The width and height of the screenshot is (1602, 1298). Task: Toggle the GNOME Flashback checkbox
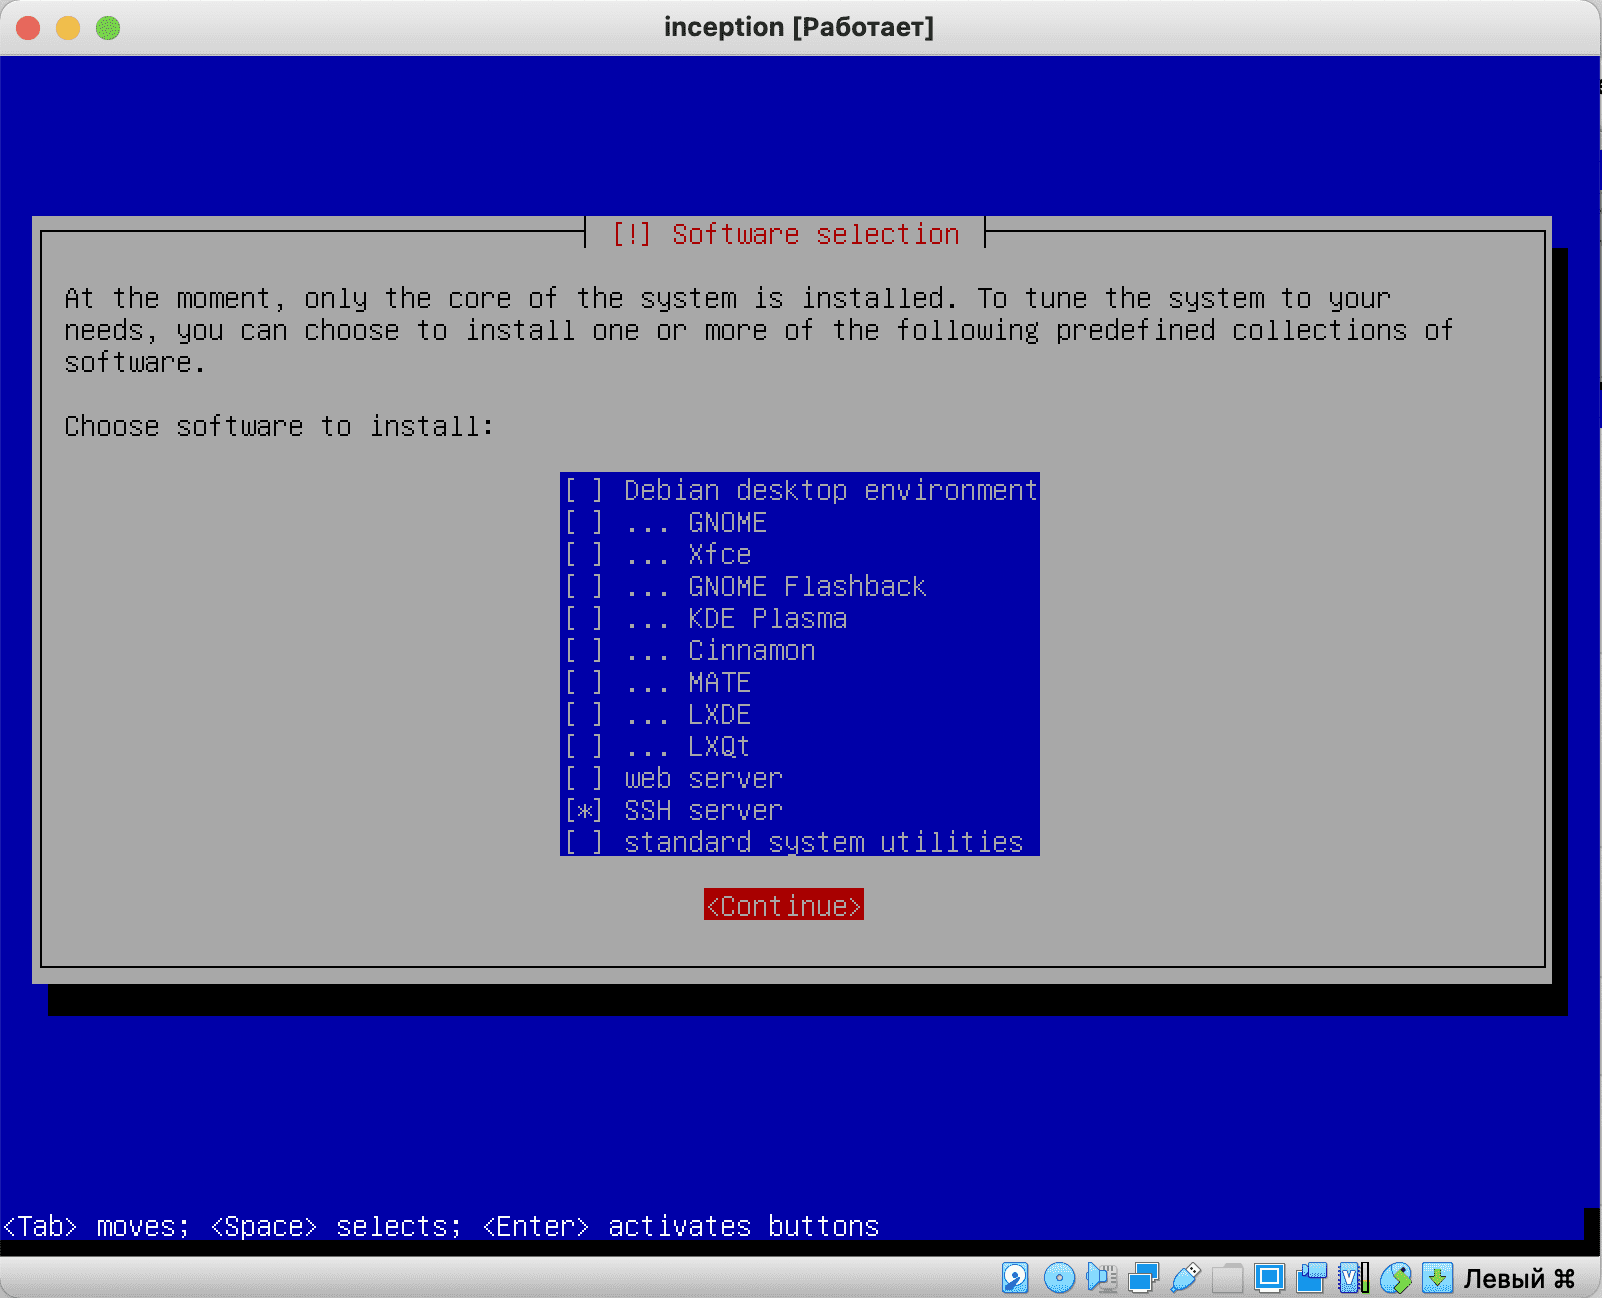pyautogui.click(x=584, y=586)
